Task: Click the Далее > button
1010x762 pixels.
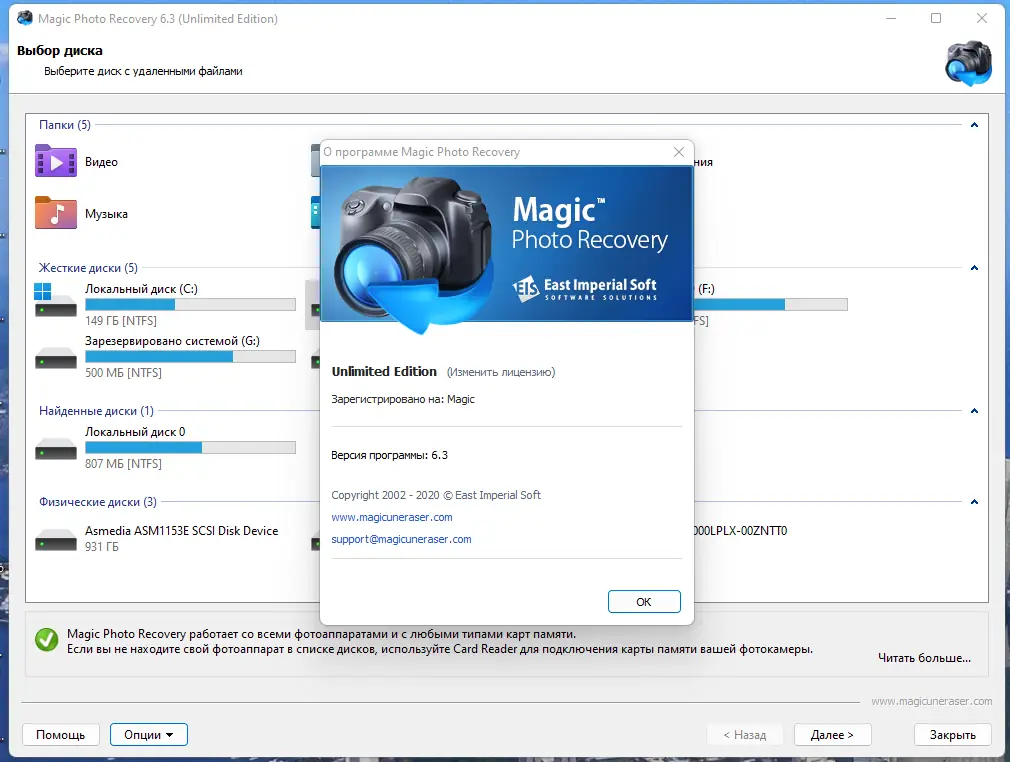Action: coord(832,734)
